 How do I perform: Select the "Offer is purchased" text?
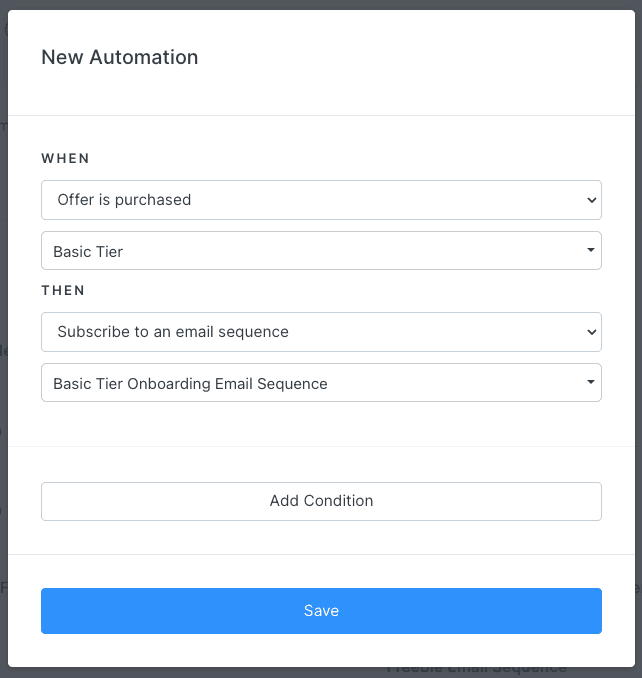coord(124,200)
